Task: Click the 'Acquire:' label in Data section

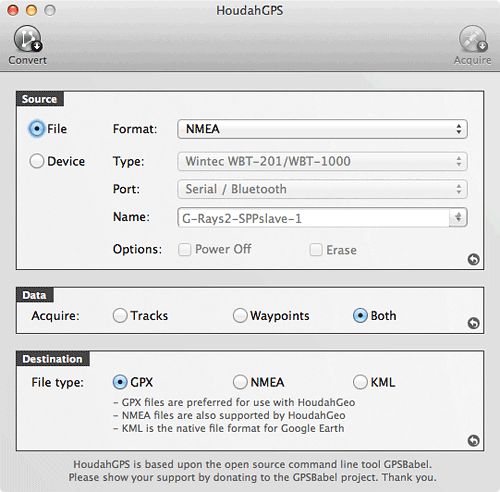Action: (56, 316)
